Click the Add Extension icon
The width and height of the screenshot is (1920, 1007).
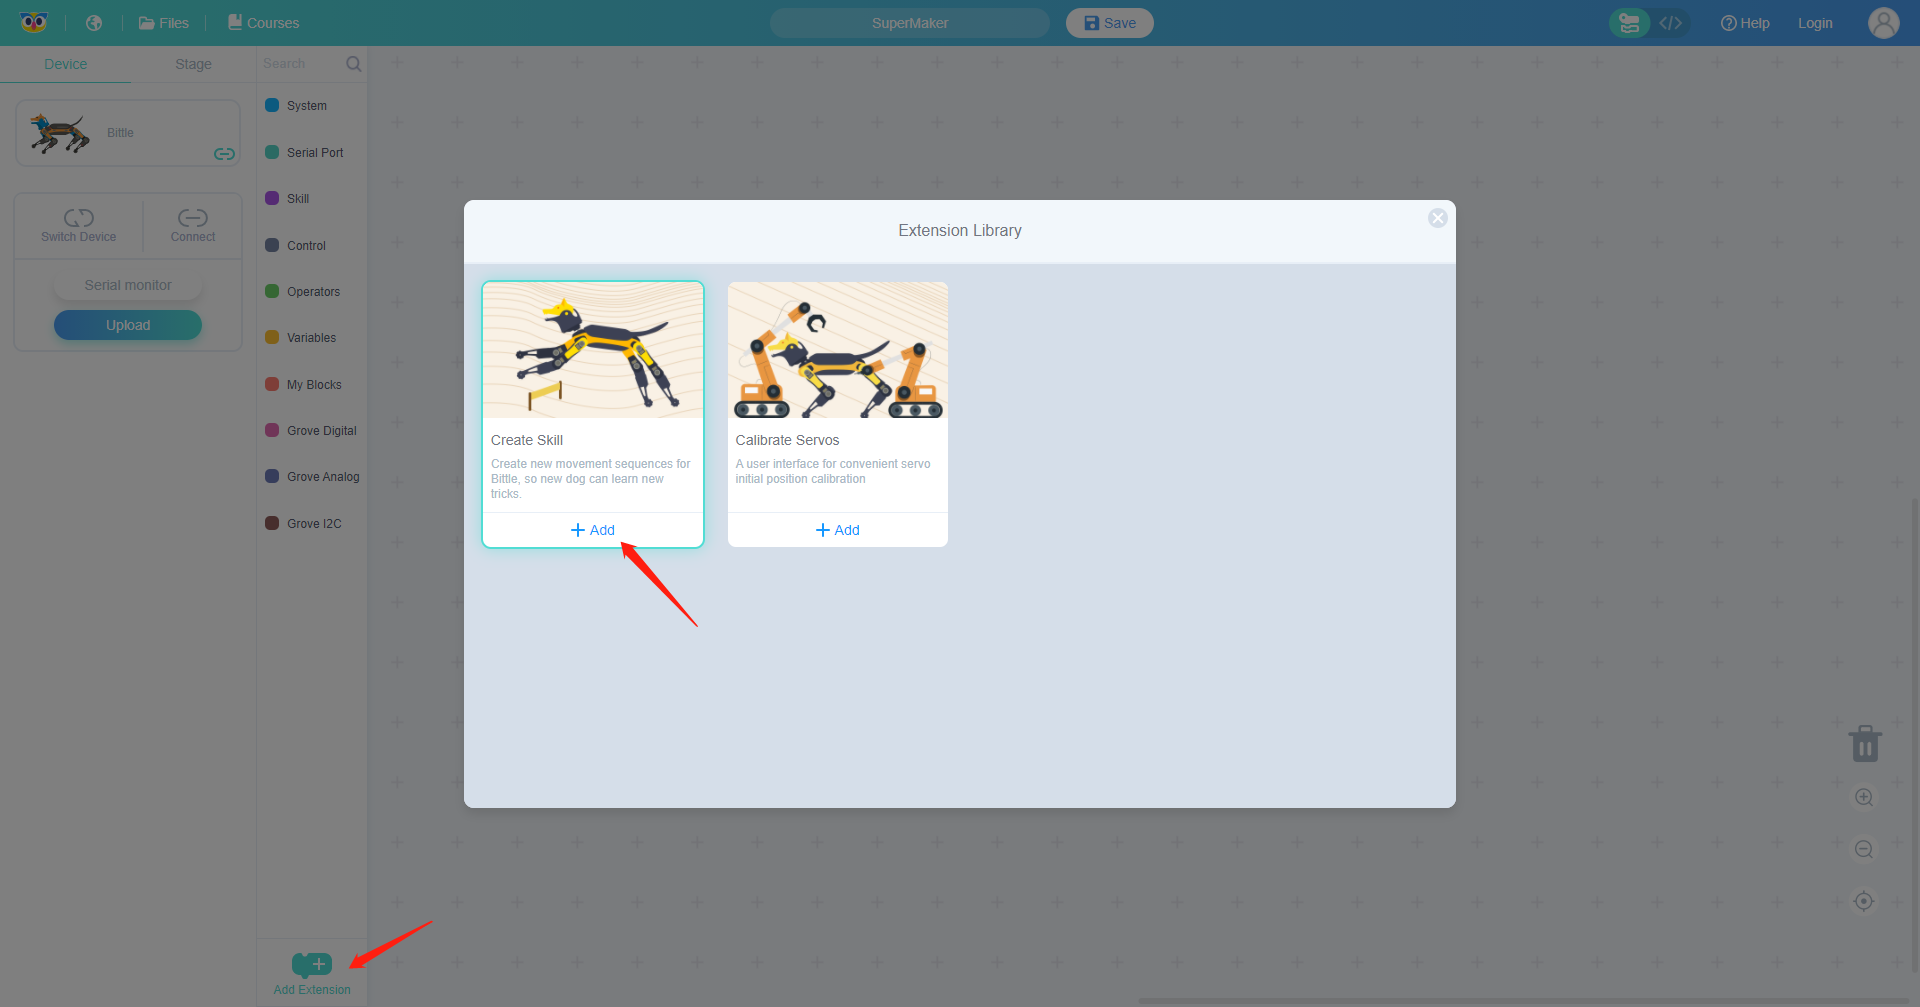pyautogui.click(x=312, y=965)
